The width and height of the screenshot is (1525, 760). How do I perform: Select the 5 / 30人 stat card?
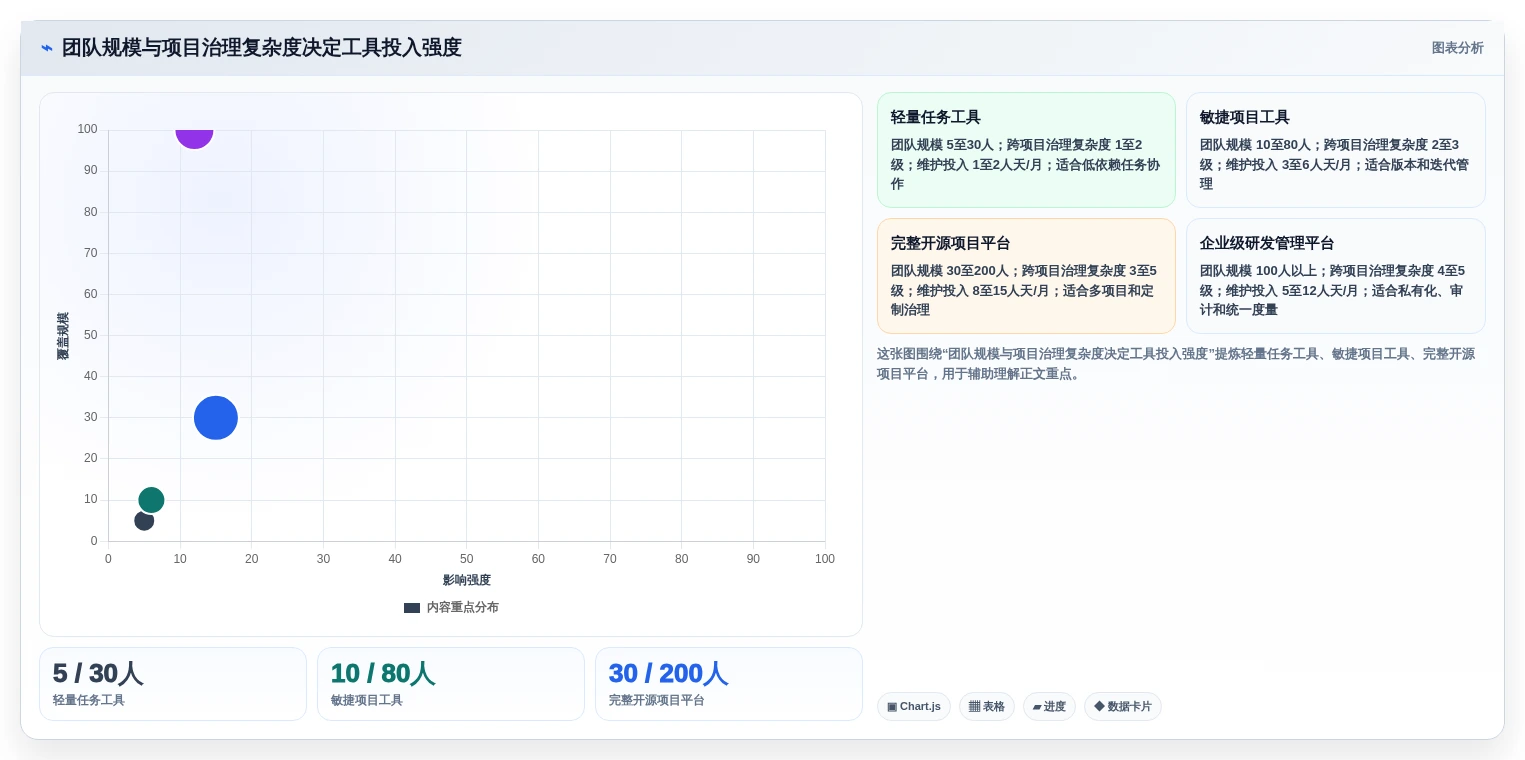pos(173,684)
